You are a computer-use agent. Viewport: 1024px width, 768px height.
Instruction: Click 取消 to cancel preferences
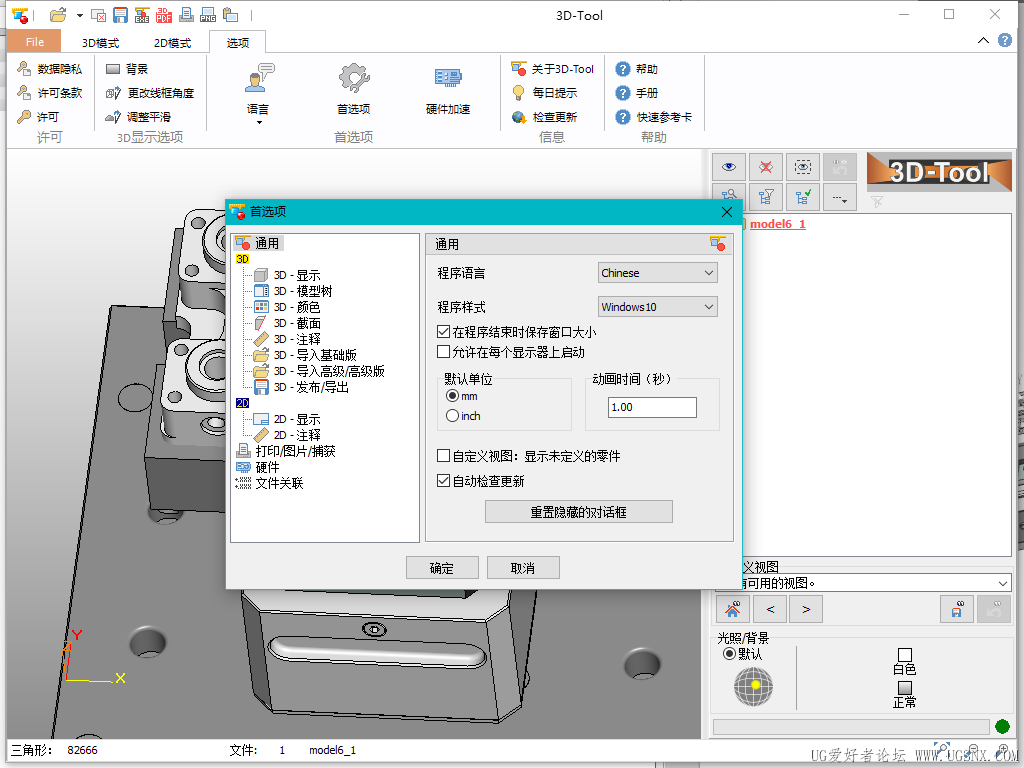click(523, 568)
